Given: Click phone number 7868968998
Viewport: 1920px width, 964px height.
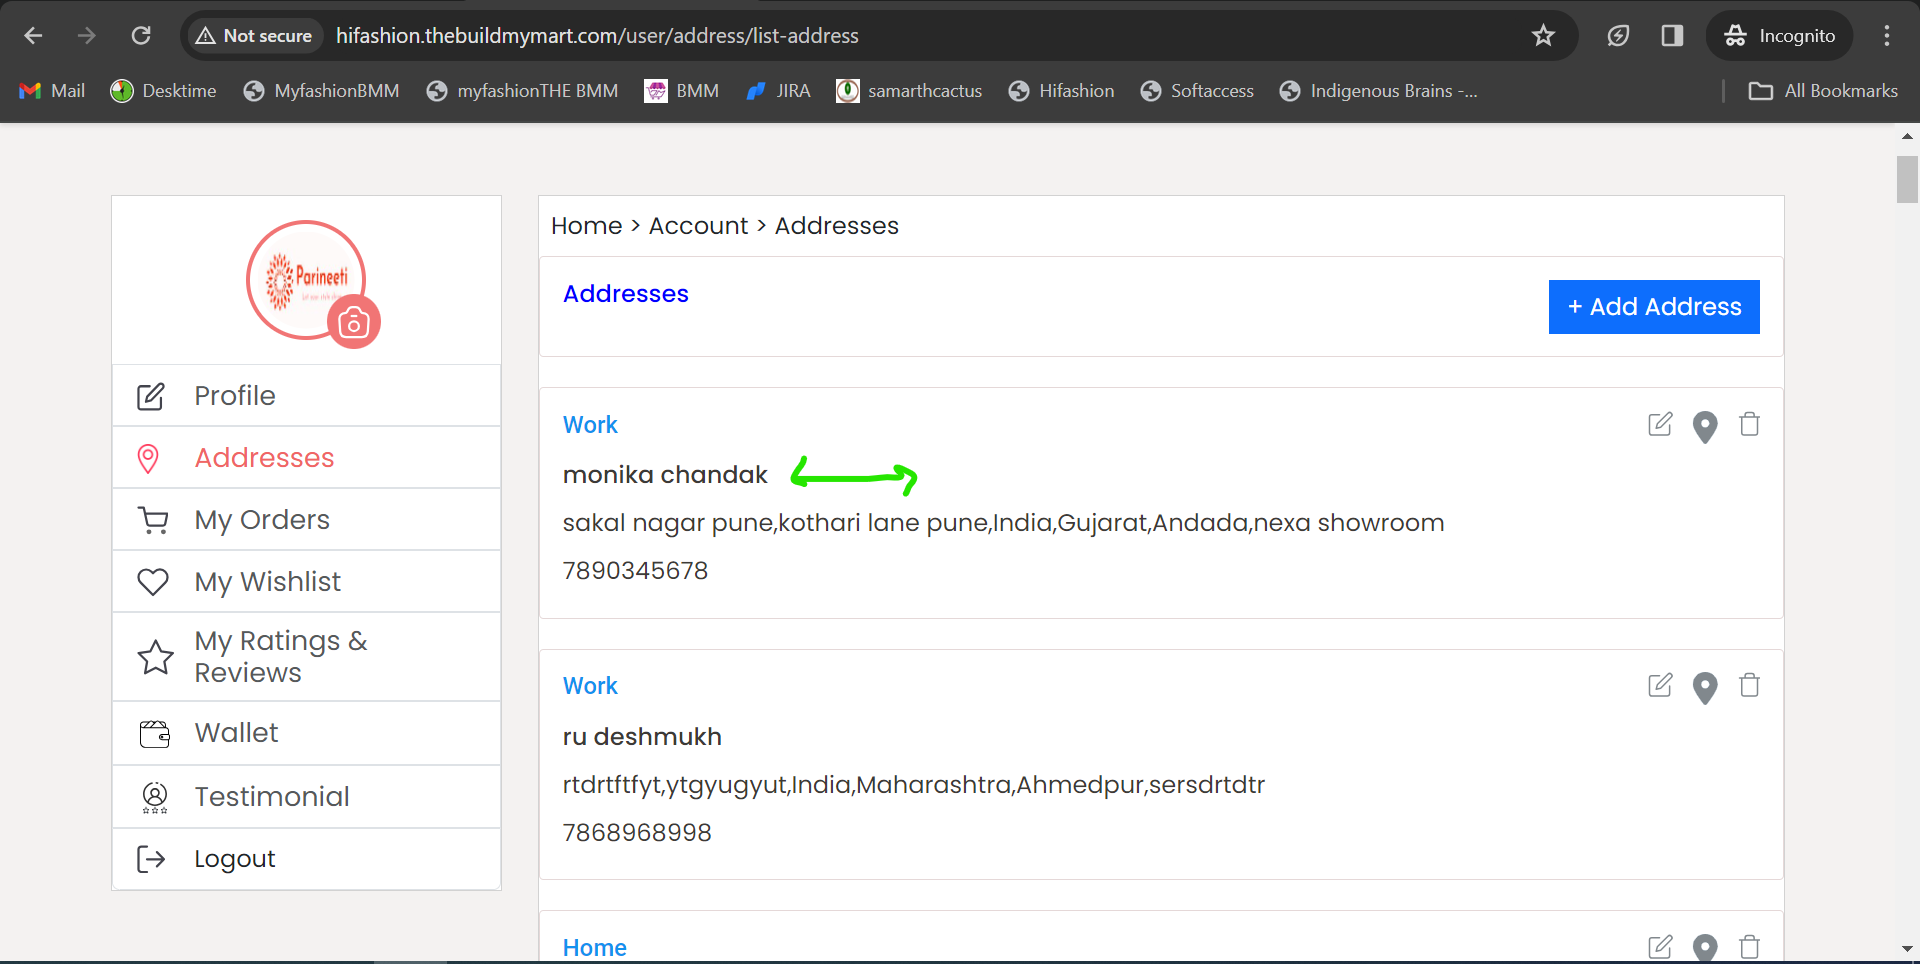Looking at the screenshot, I should pyautogui.click(x=637, y=833).
